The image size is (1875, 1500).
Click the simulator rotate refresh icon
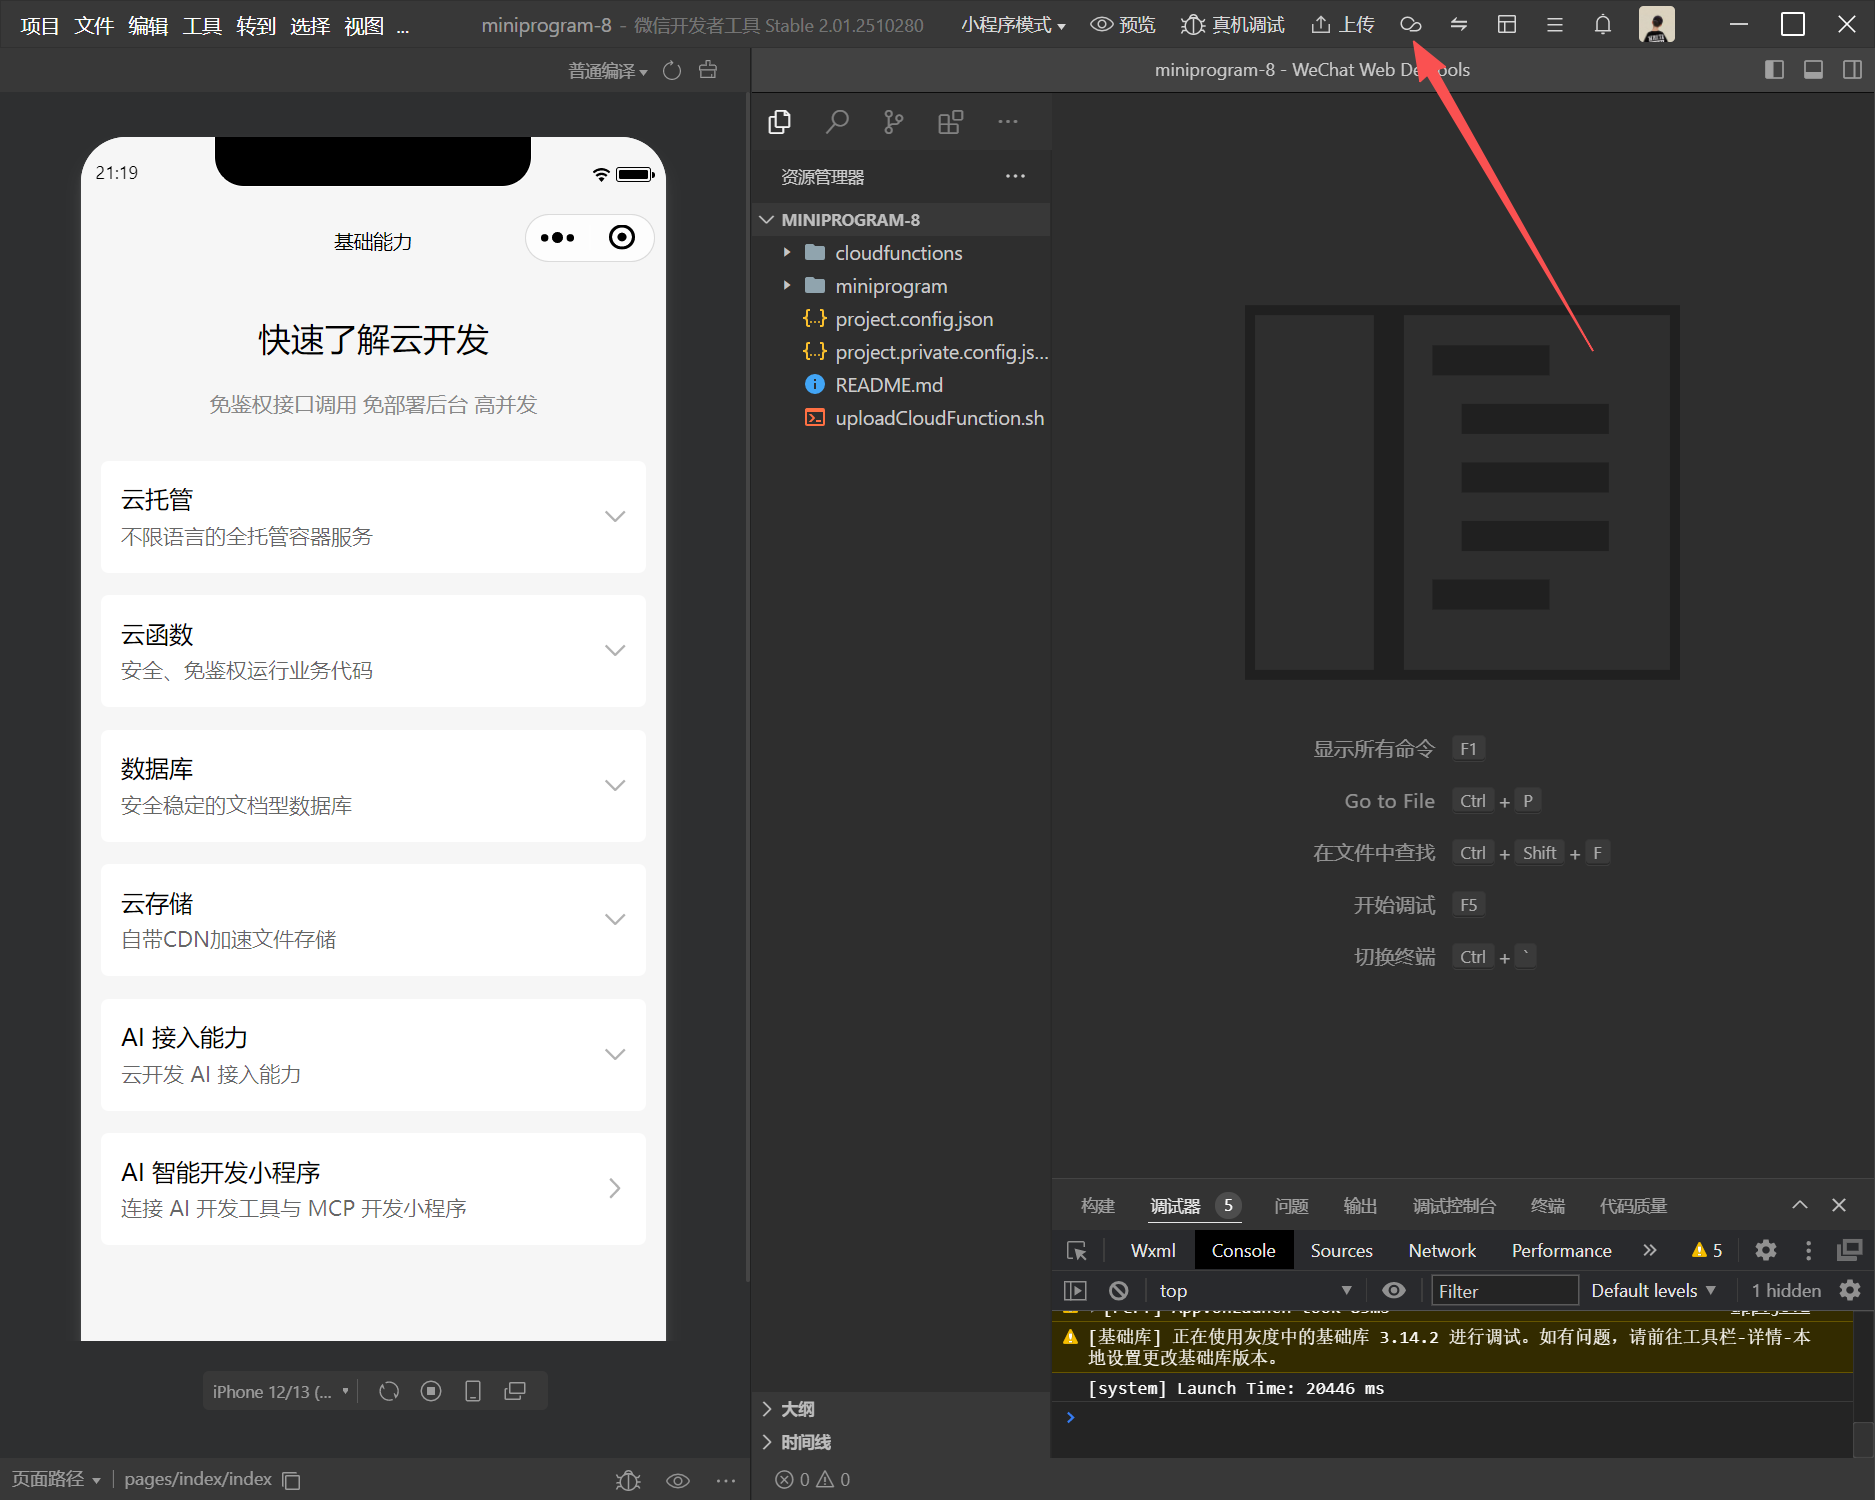pyautogui.click(x=389, y=1391)
